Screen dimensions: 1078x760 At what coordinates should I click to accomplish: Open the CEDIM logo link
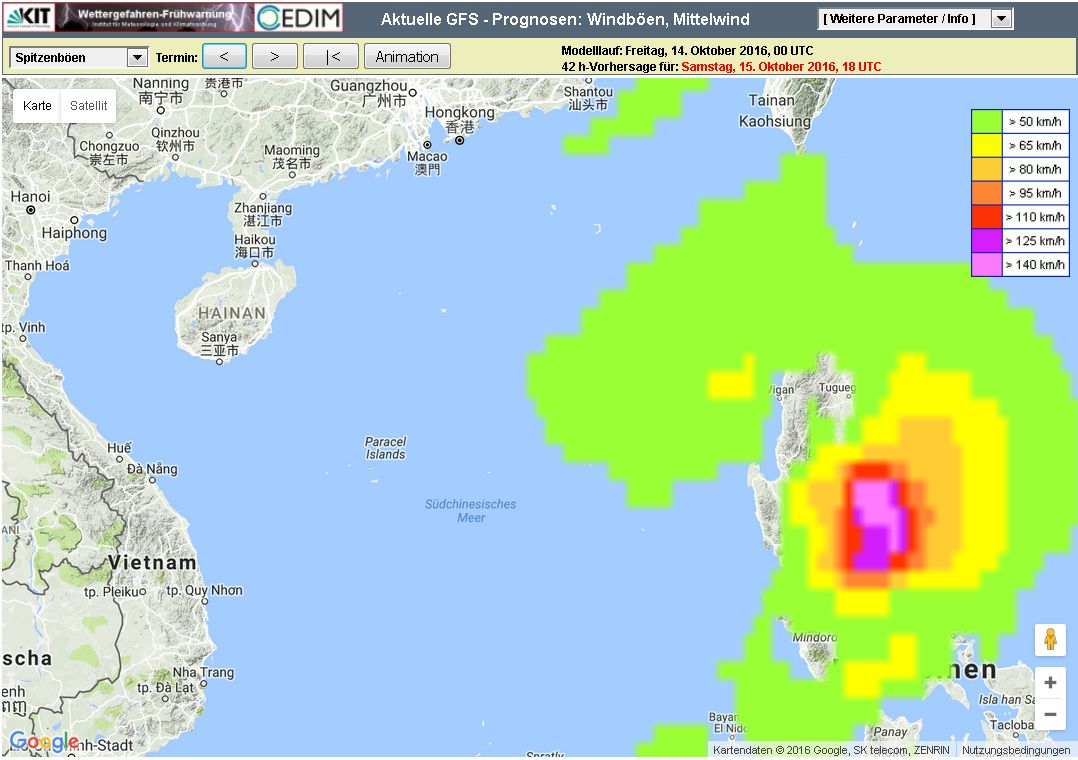[x=298, y=17]
